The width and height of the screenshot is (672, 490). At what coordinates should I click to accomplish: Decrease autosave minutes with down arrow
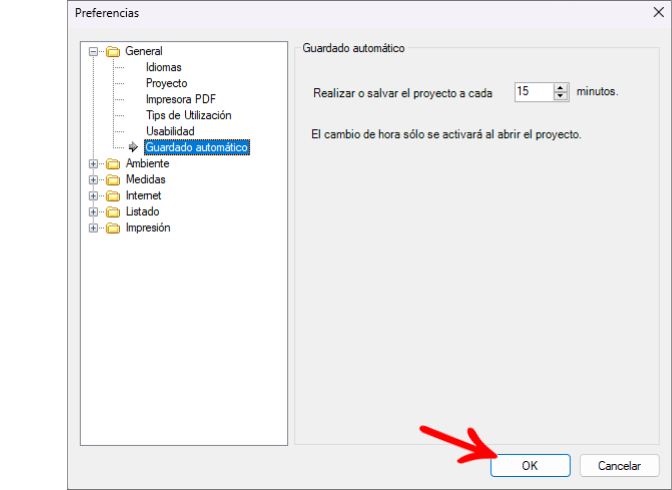[560, 96]
